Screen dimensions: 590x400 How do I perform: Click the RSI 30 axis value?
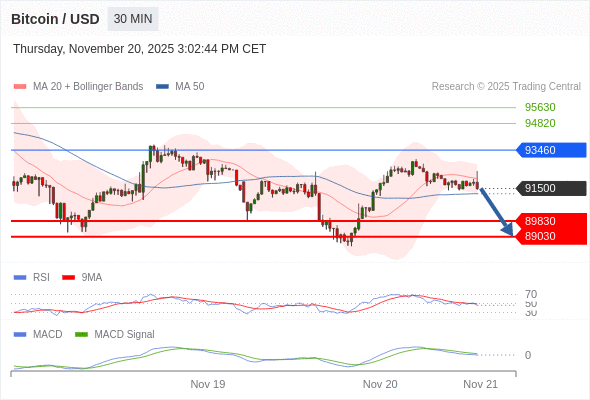[x=531, y=313]
